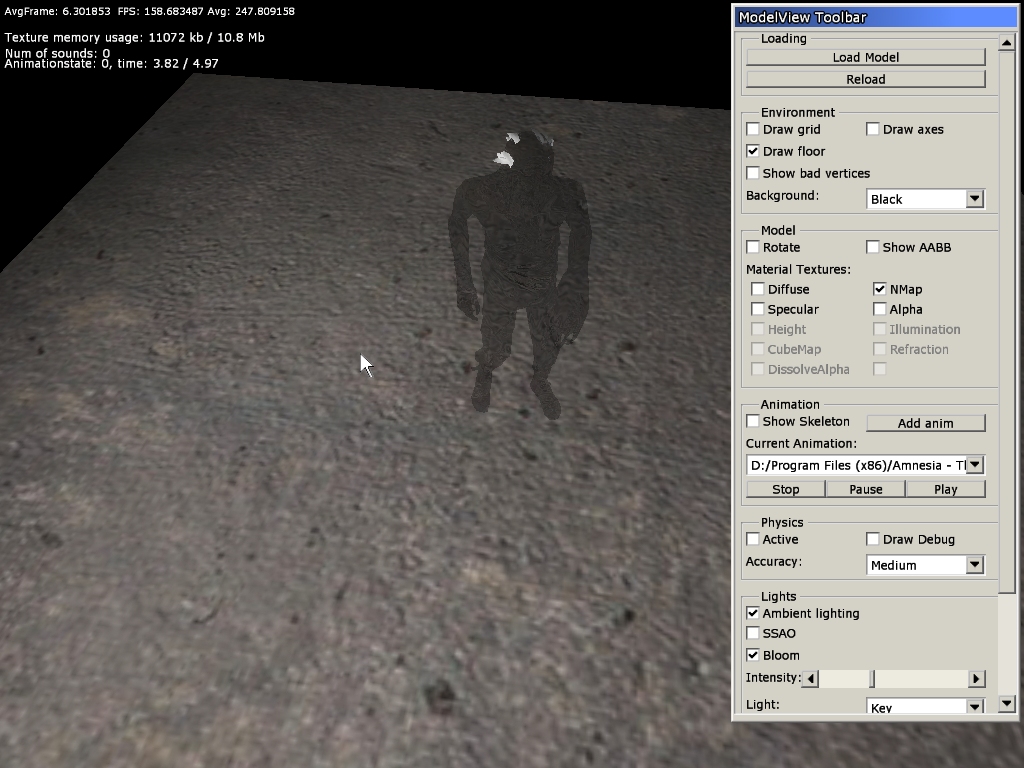Screen dimensions: 1024x768
Task: Enable the Specular texture checkbox
Action: coord(758,309)
